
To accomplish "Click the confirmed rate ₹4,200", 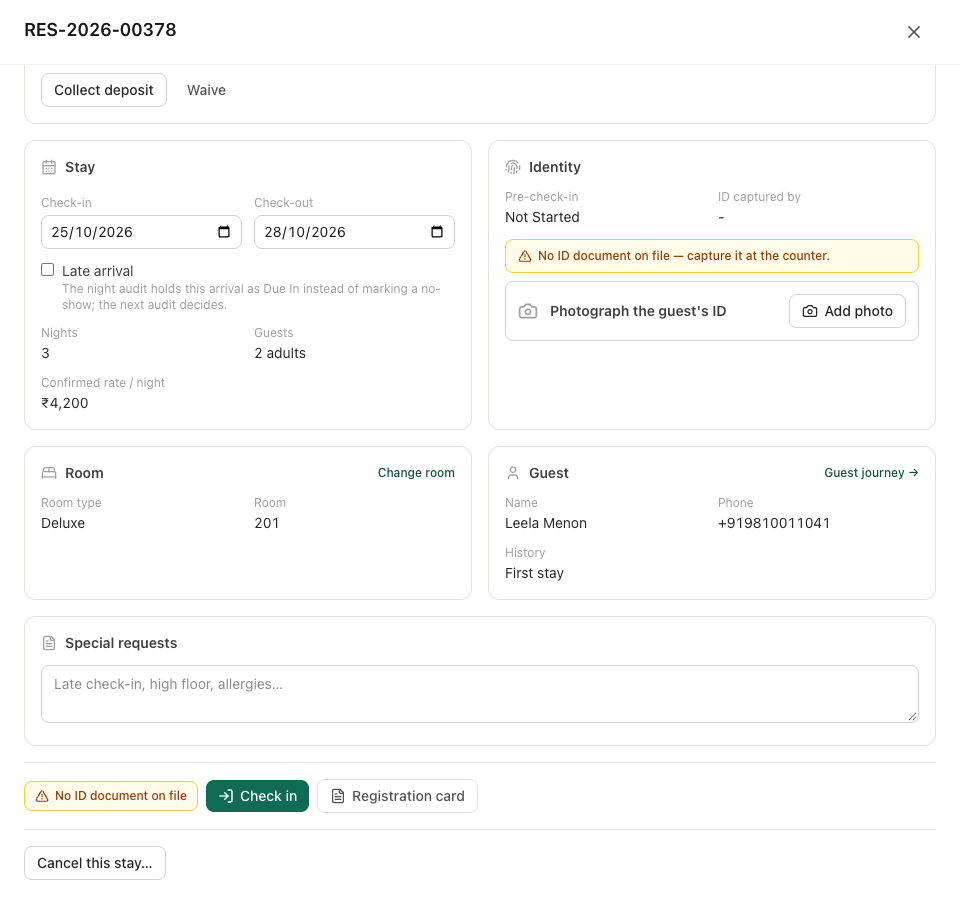I will (x=65, y=403).
